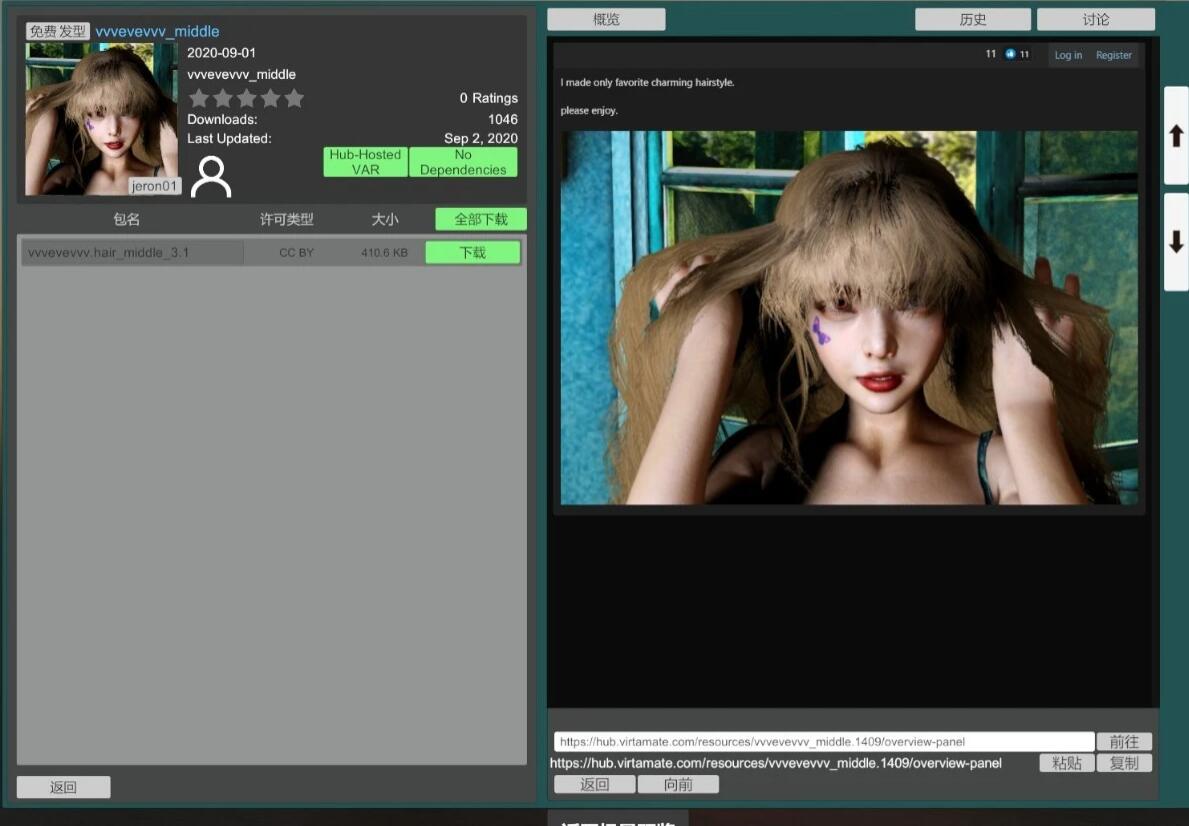This screenshot has height=826, width=1189.
Task: Select the 概览 tab
Action: [x=606, y=18]
